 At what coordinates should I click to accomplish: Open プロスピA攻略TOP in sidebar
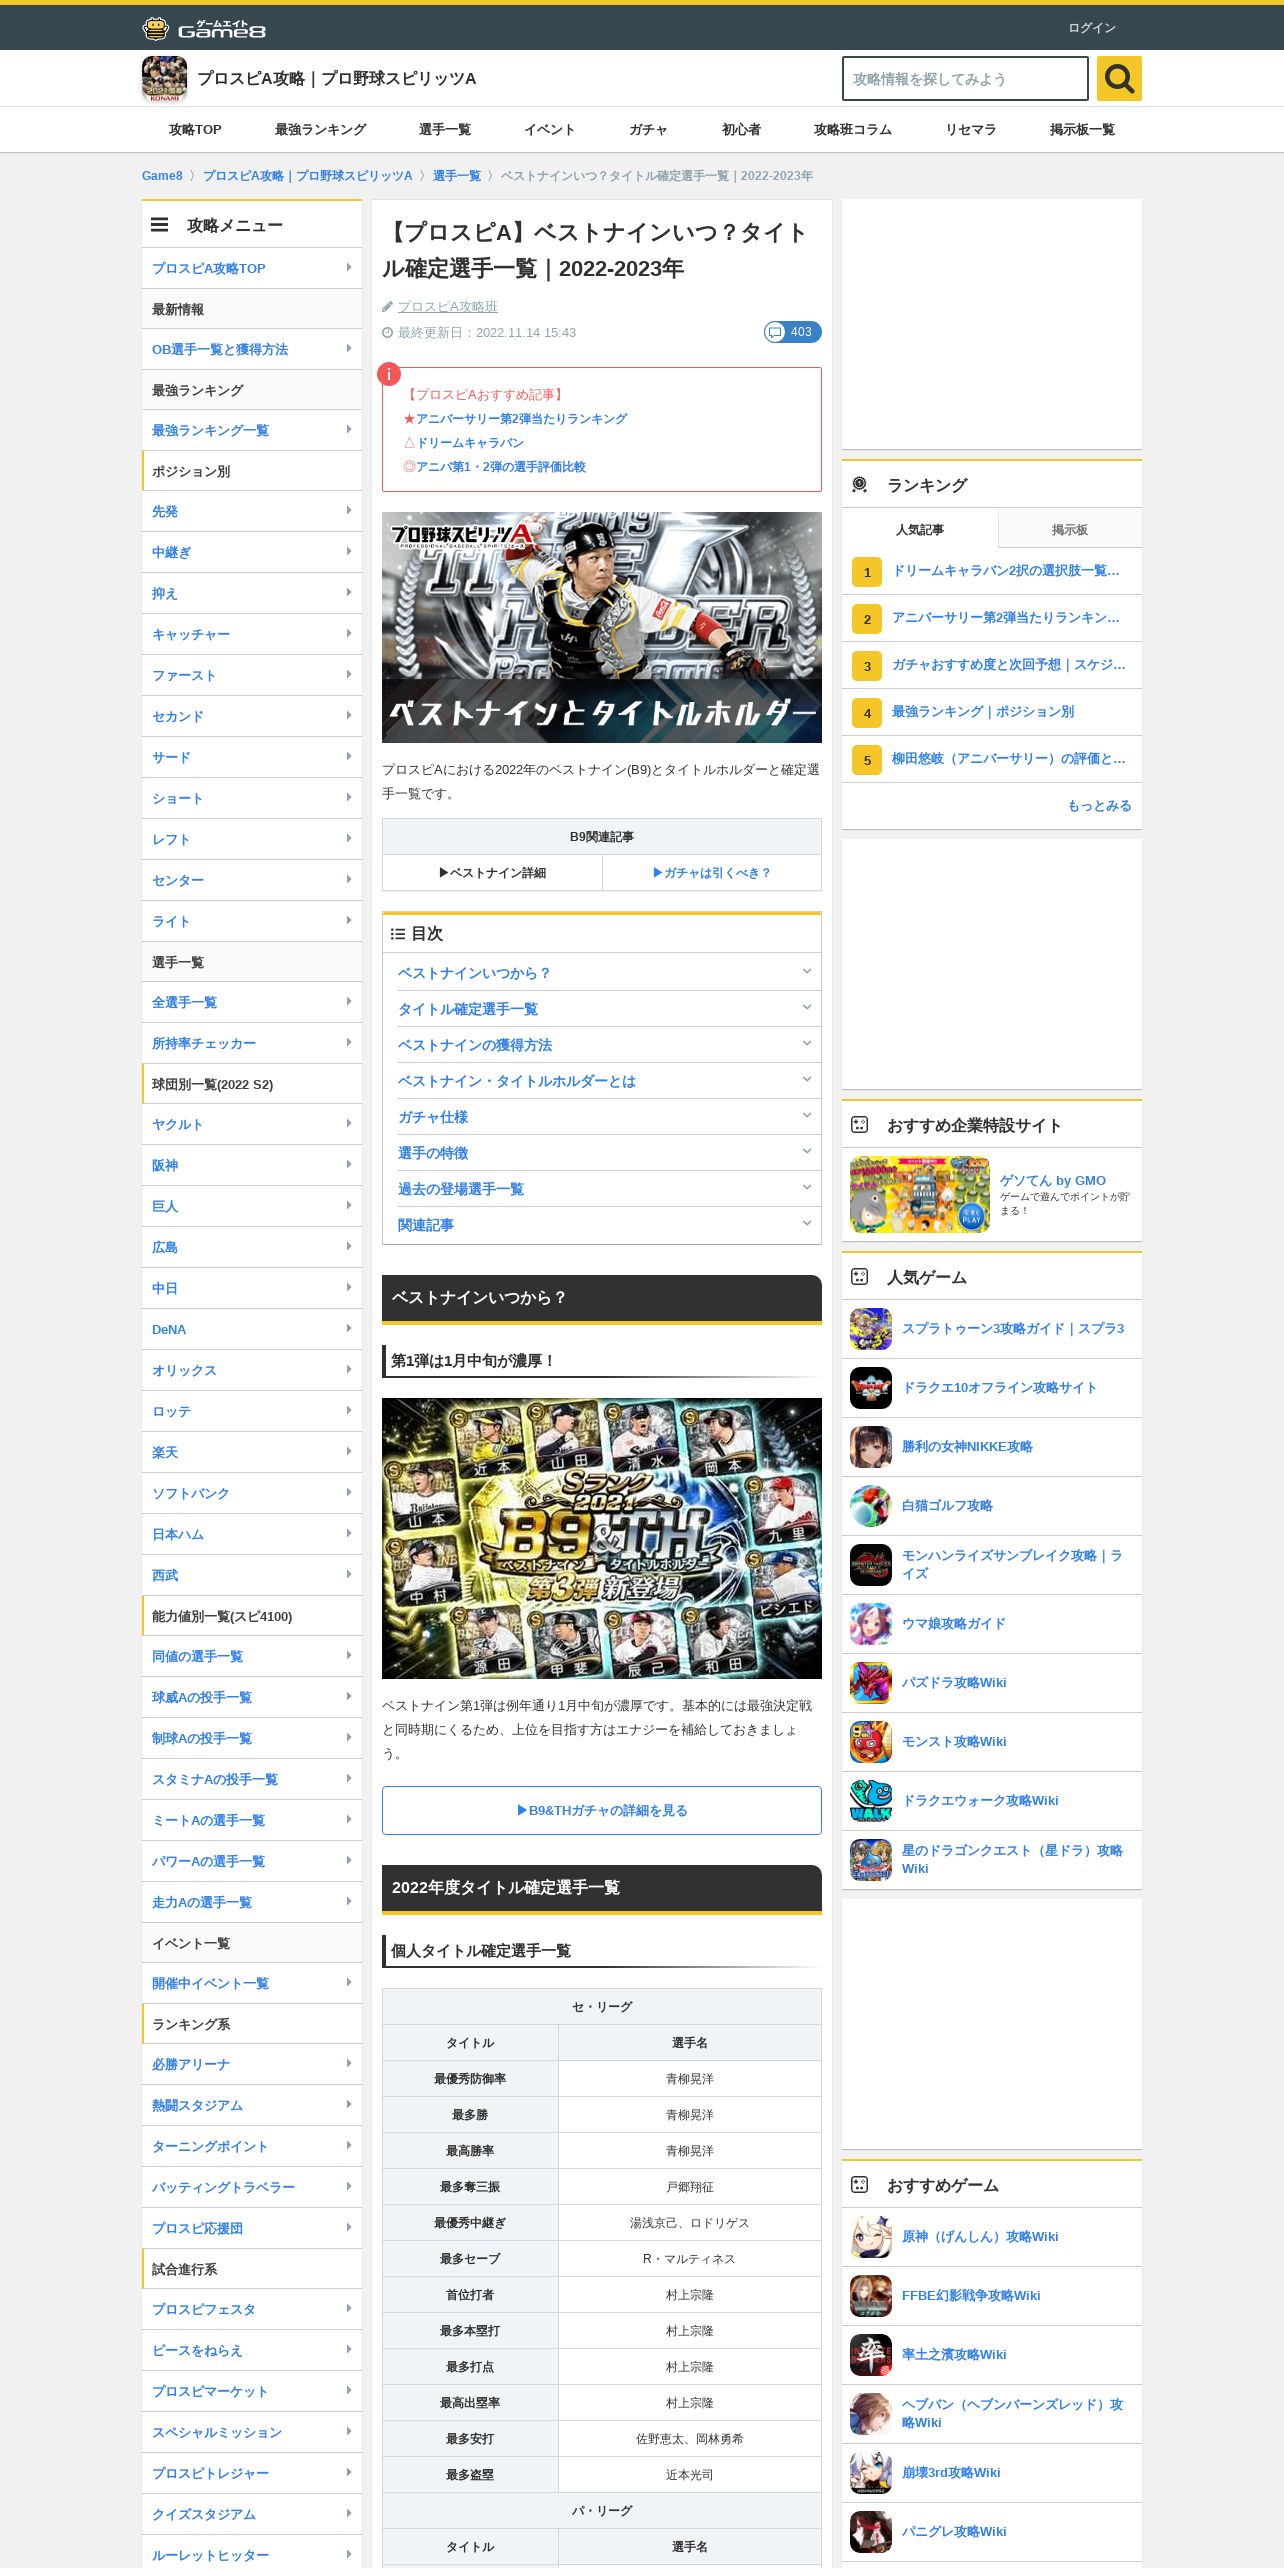(x=252, y=268)
